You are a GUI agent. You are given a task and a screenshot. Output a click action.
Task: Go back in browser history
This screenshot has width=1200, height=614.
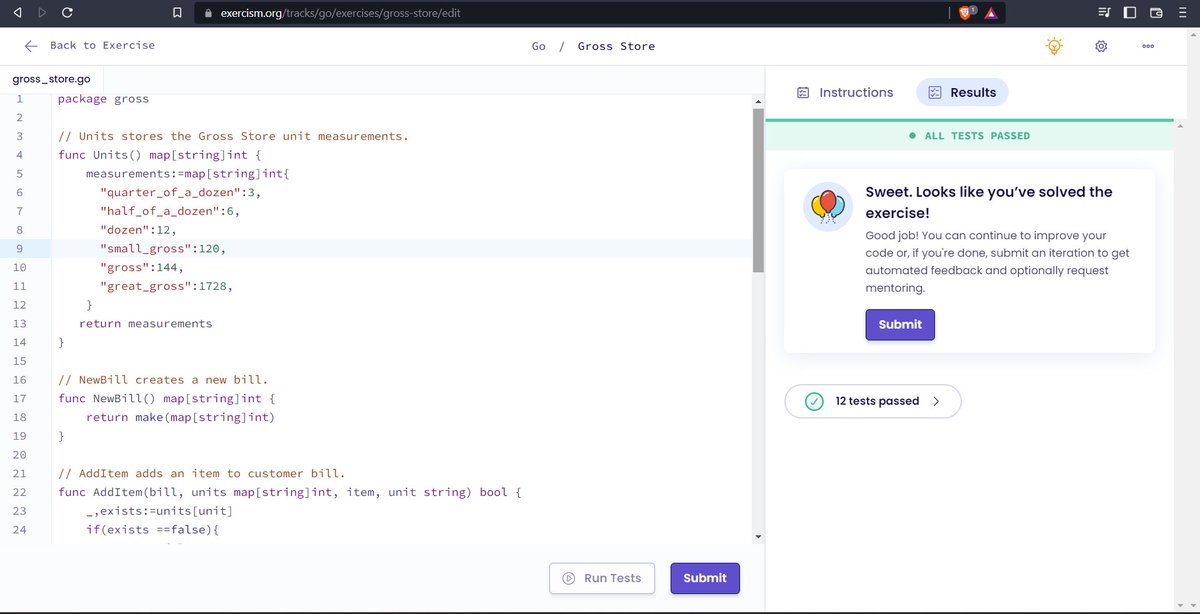[x=17, y=13]
